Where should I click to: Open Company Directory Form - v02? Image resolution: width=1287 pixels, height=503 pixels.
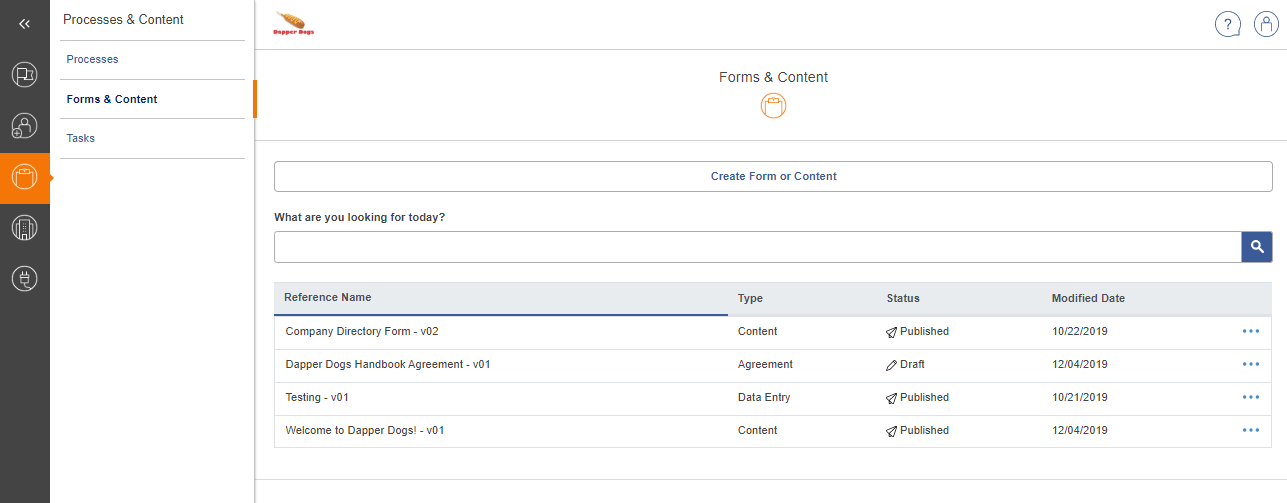(362, 331)
